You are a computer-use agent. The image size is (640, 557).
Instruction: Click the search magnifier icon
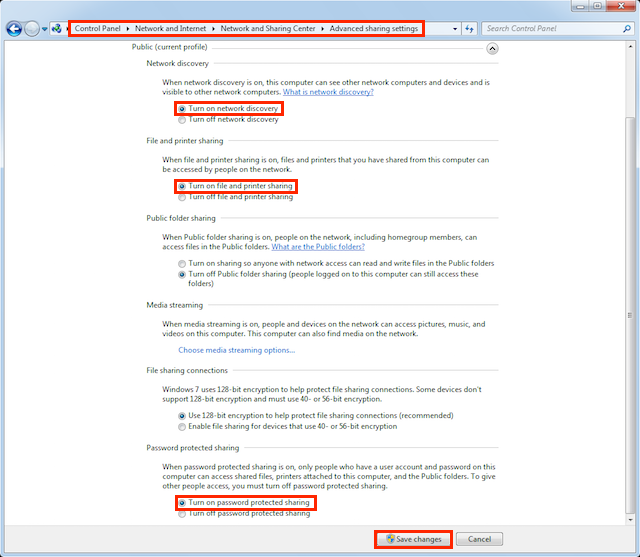click(x=627, y=29)
